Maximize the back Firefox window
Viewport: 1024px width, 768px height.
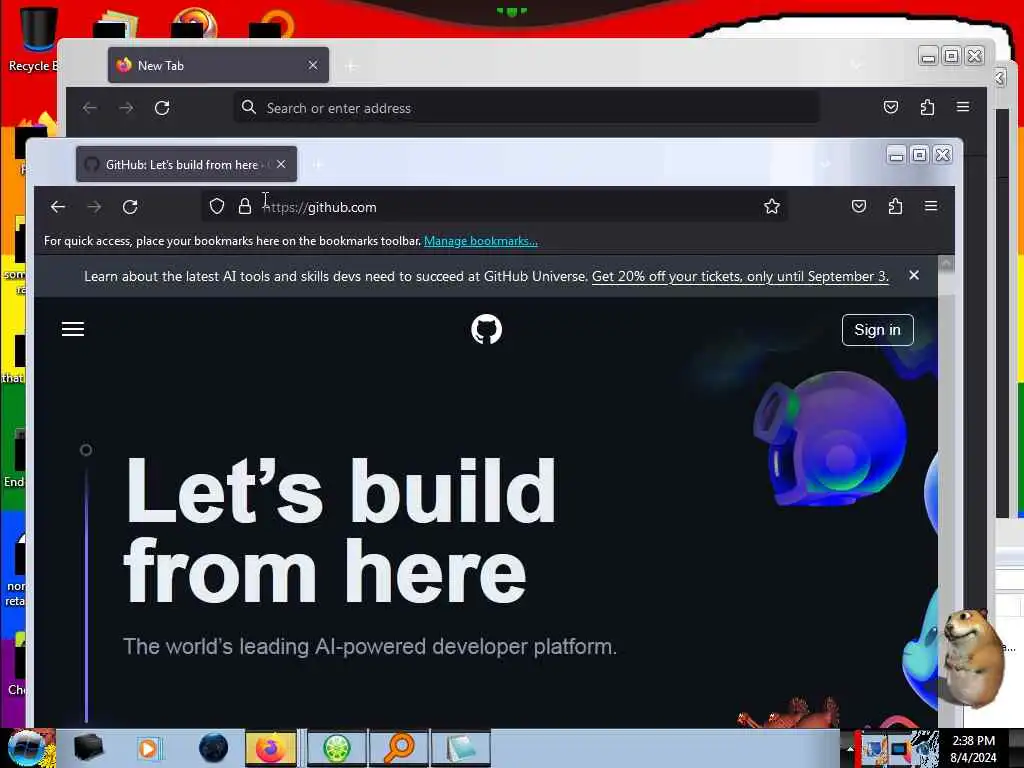[952, 56]
